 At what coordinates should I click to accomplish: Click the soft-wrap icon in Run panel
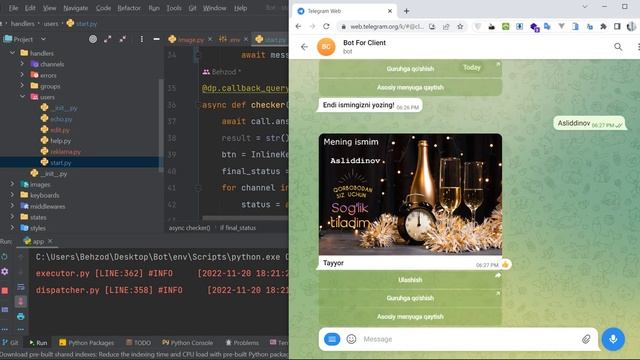click(x=21, y=287)
